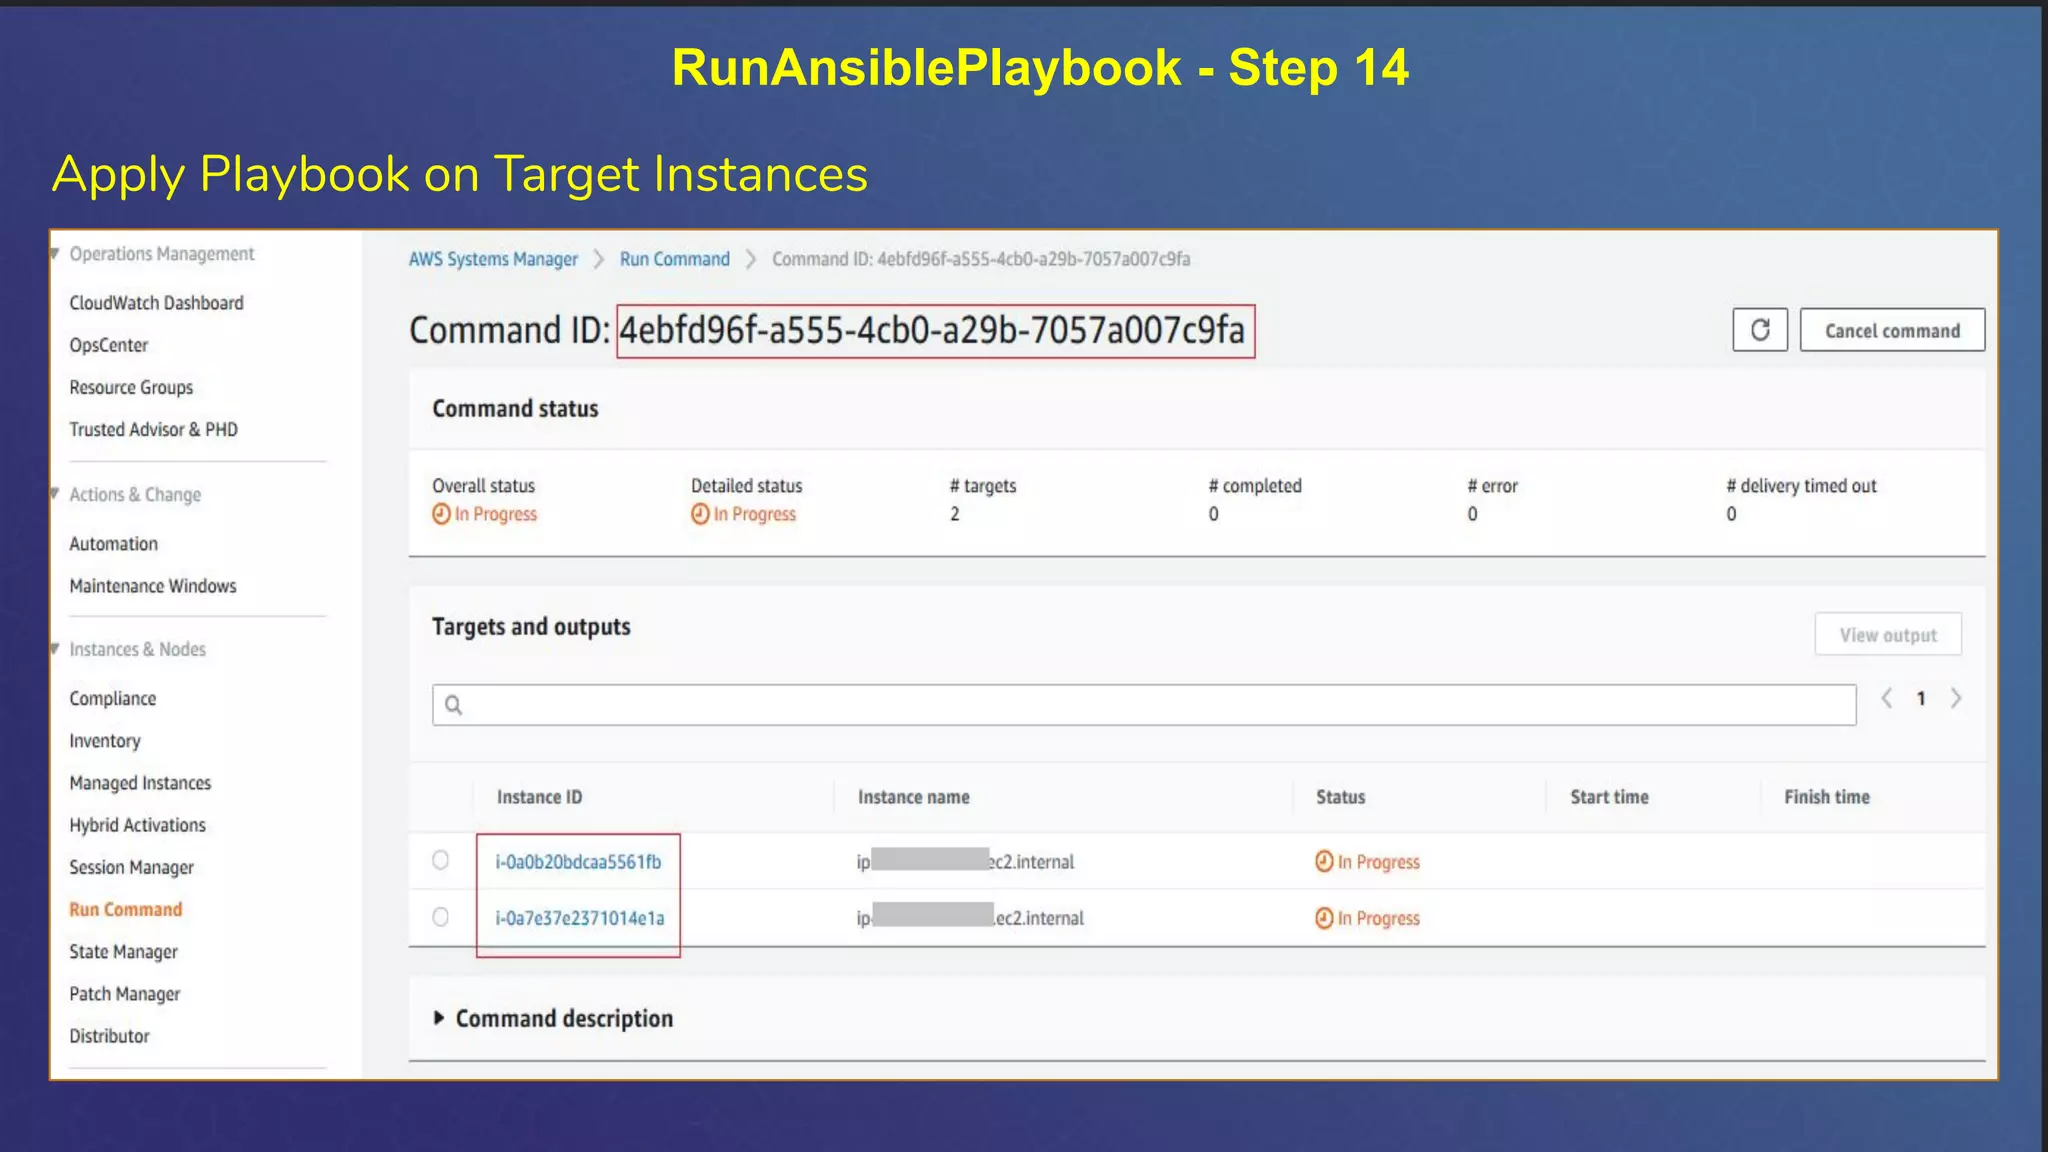Click the Command ID heading value

[933, 330]
